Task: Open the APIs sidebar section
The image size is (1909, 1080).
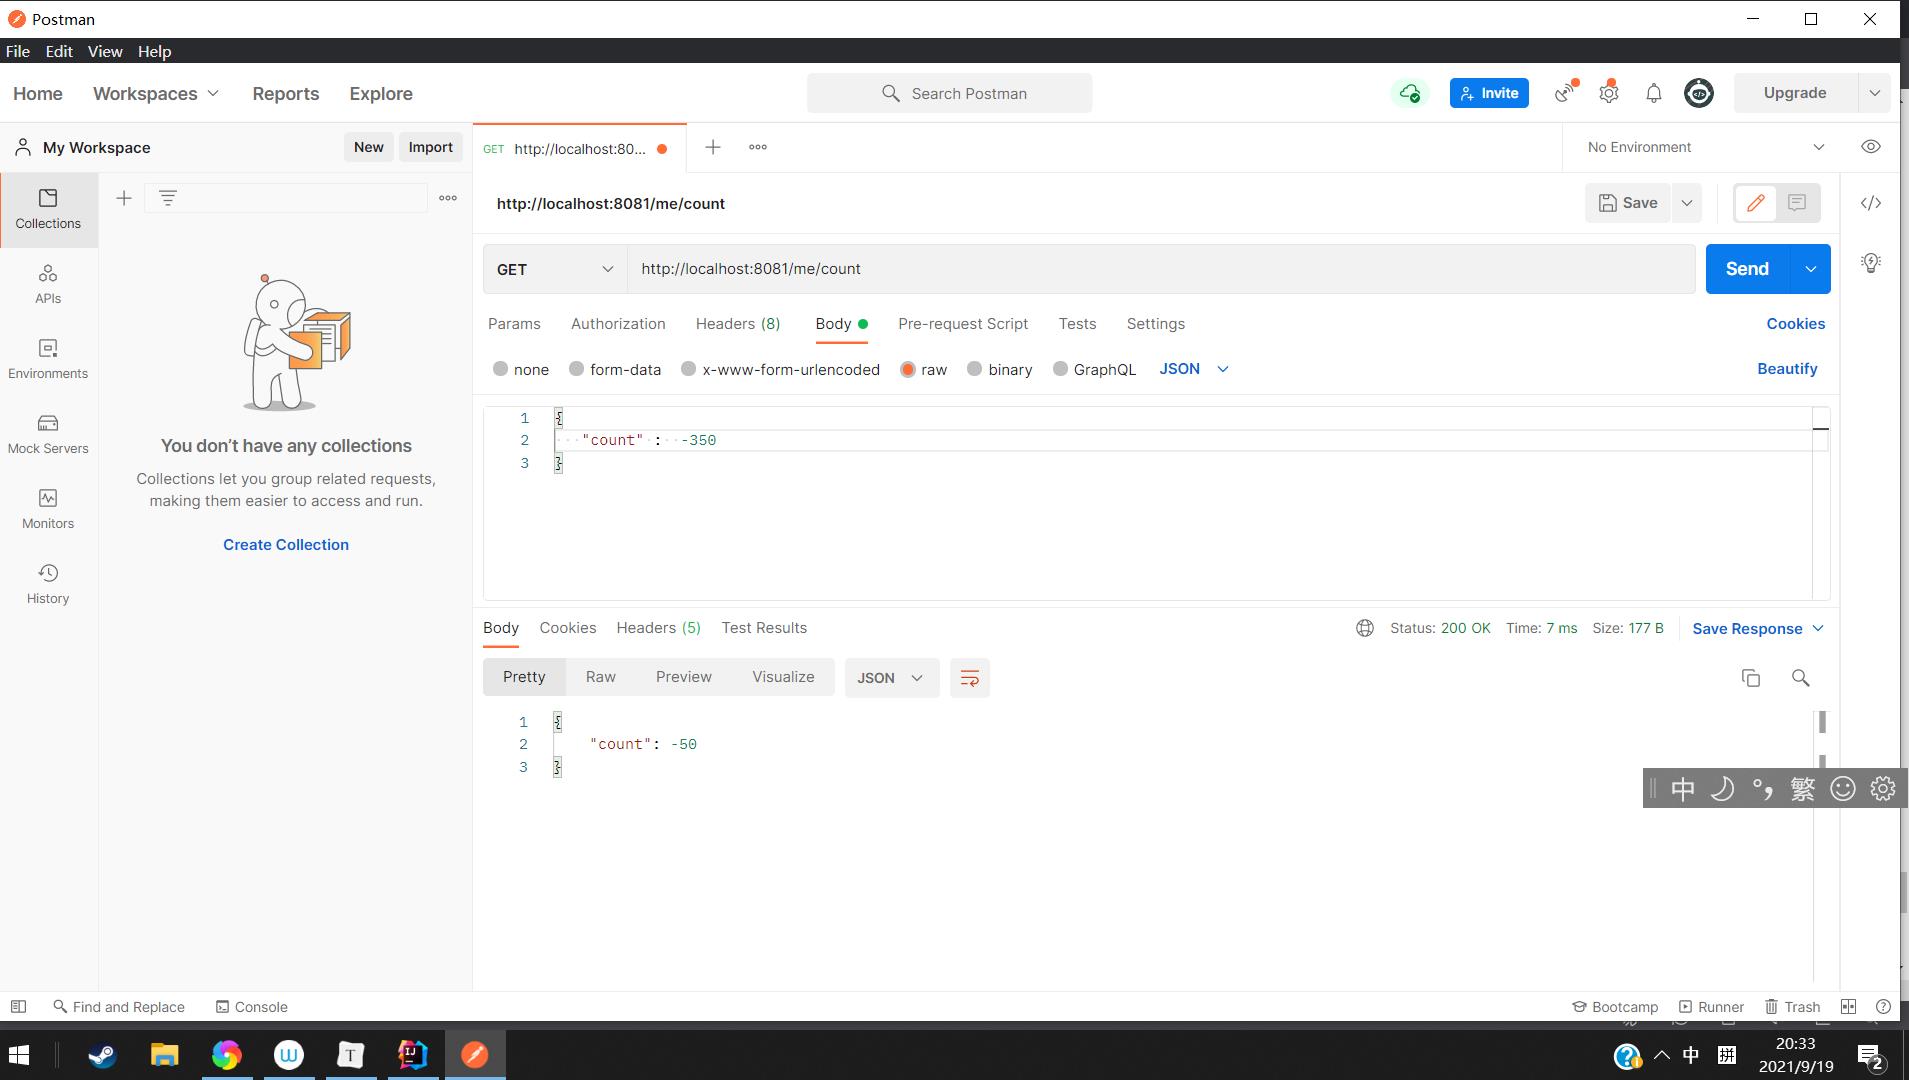Action: 48,285
